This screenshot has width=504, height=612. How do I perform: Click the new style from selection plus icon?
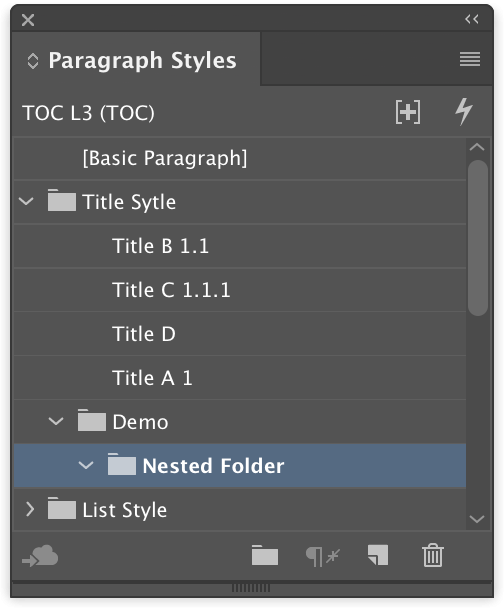click(x=408, y=112)
